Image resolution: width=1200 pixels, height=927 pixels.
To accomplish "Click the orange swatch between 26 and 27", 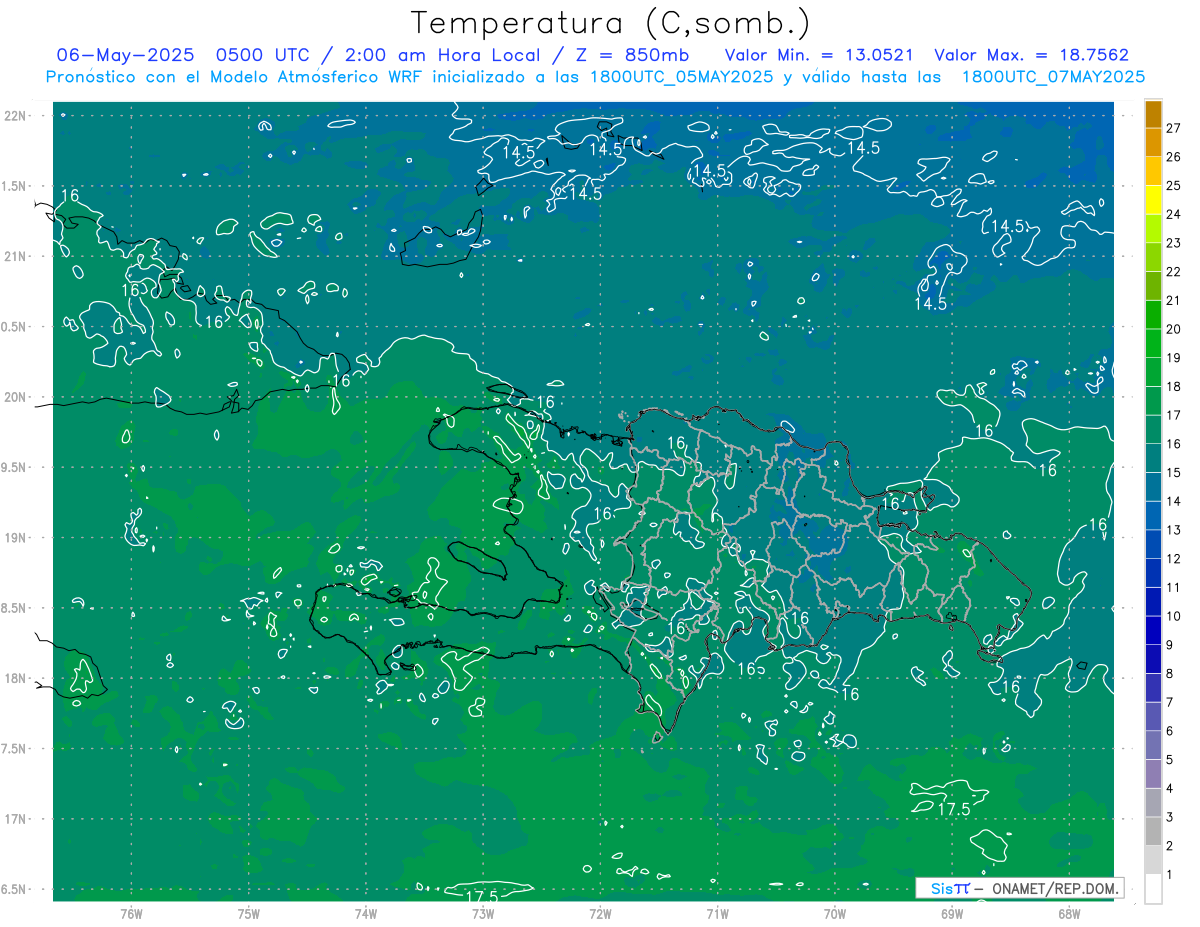I will coord(1153,142).
